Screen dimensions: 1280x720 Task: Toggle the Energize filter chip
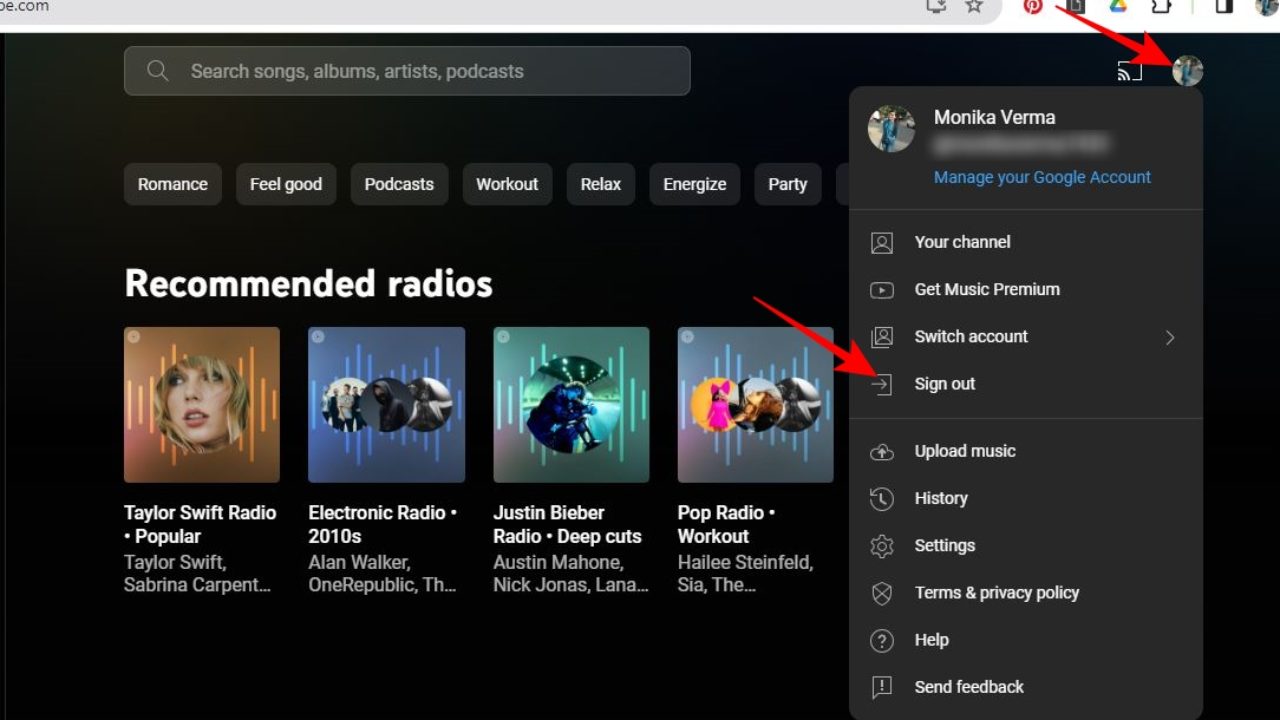[x=694, y=184]
